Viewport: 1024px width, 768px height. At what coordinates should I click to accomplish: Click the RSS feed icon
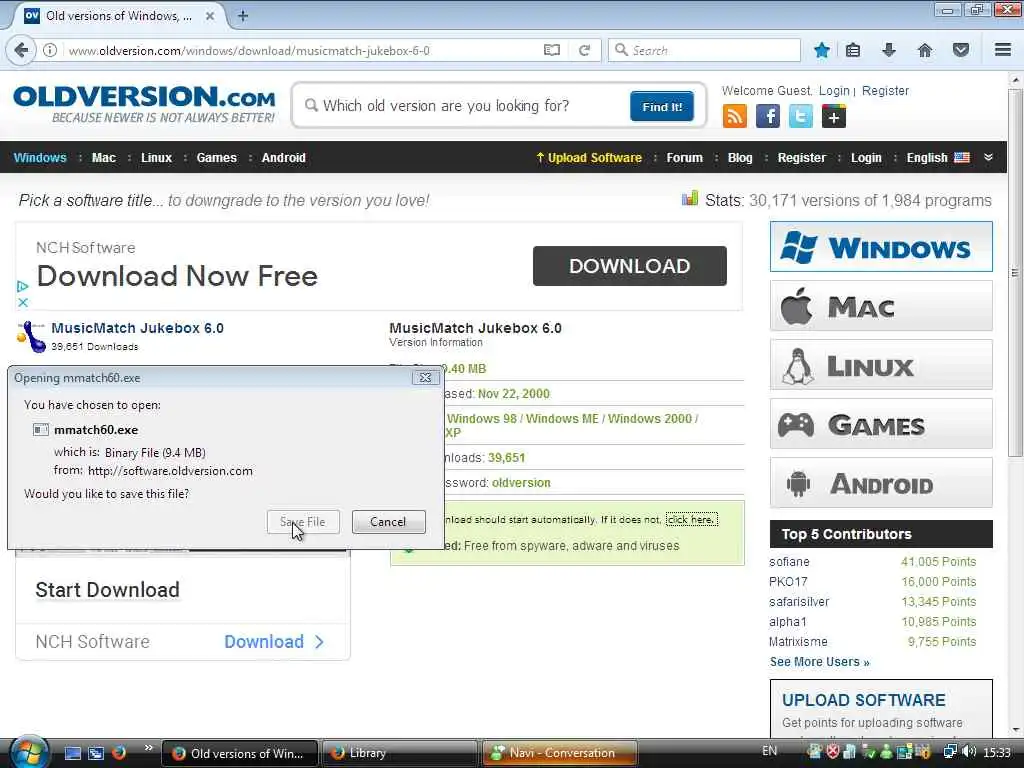[735, 117]
